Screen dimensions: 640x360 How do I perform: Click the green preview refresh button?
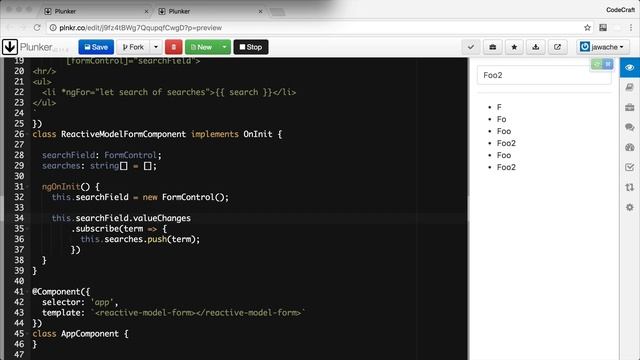pyautogui.click(x=597, y=64)
